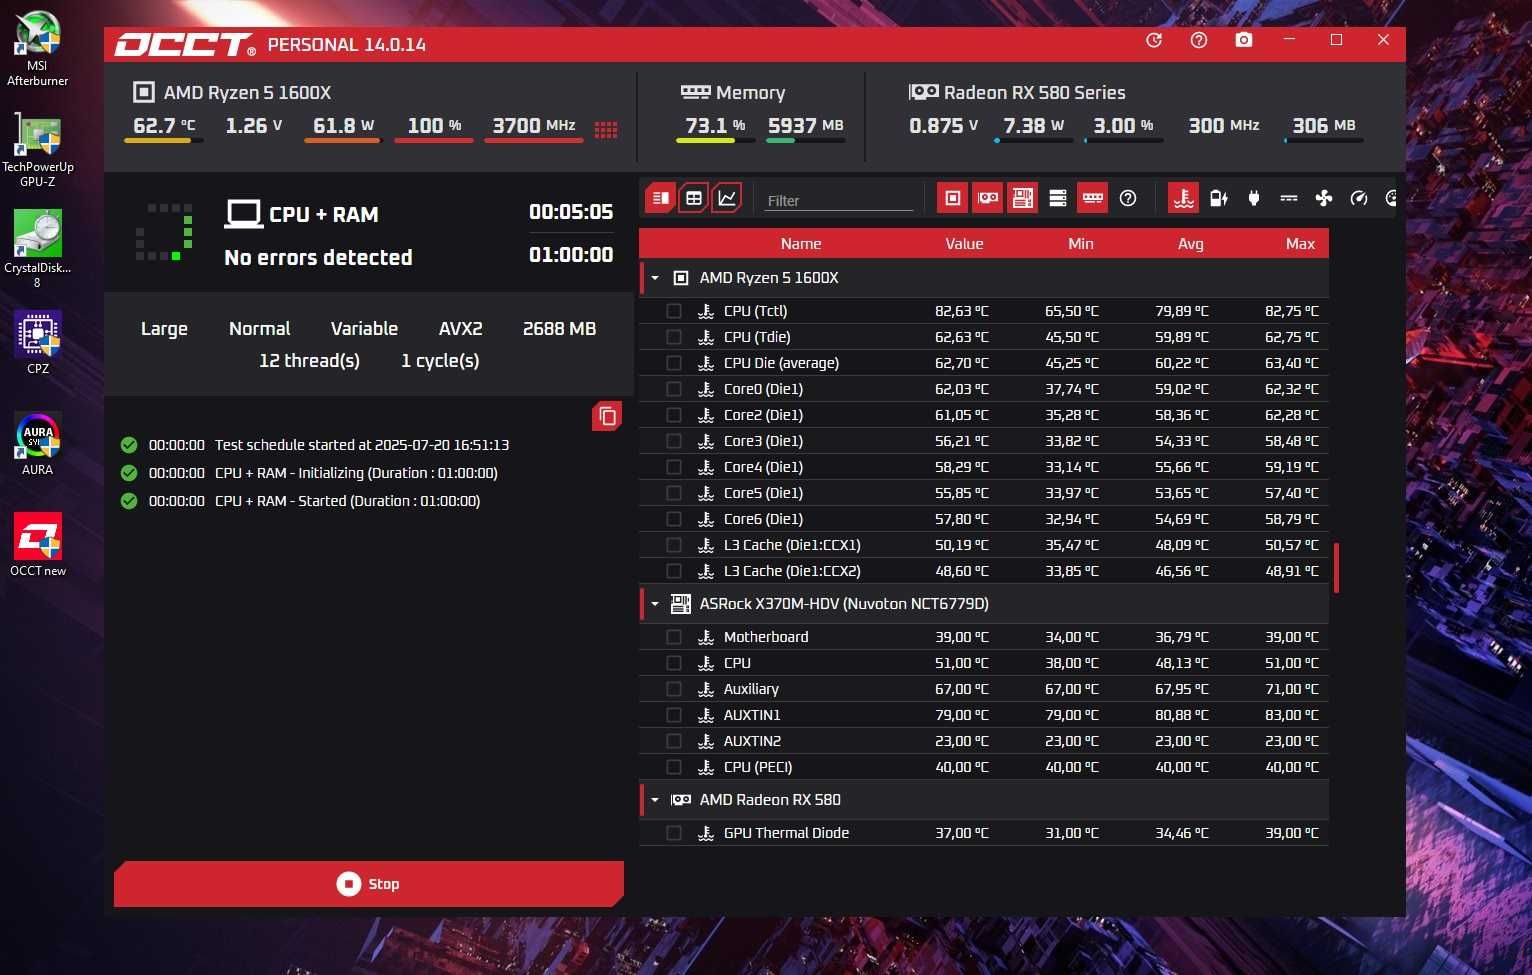1532x975 pixels.
Task: Switch to the list view layout
Action: click(x=661, y=198)
